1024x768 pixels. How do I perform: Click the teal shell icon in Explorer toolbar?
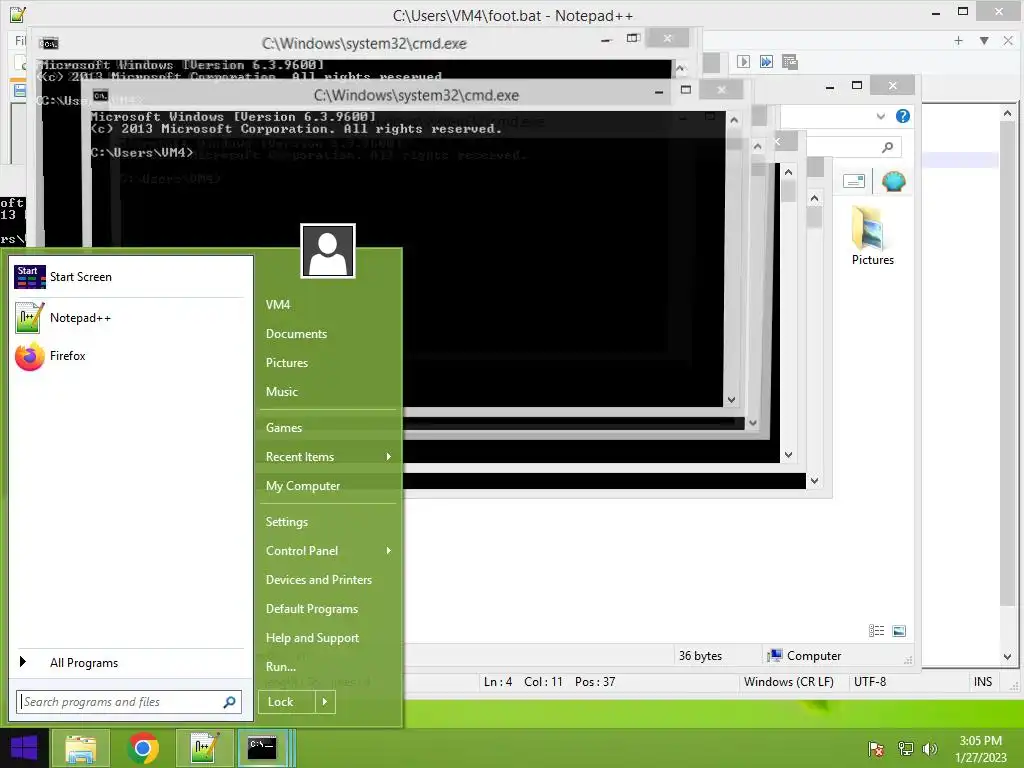893,181
